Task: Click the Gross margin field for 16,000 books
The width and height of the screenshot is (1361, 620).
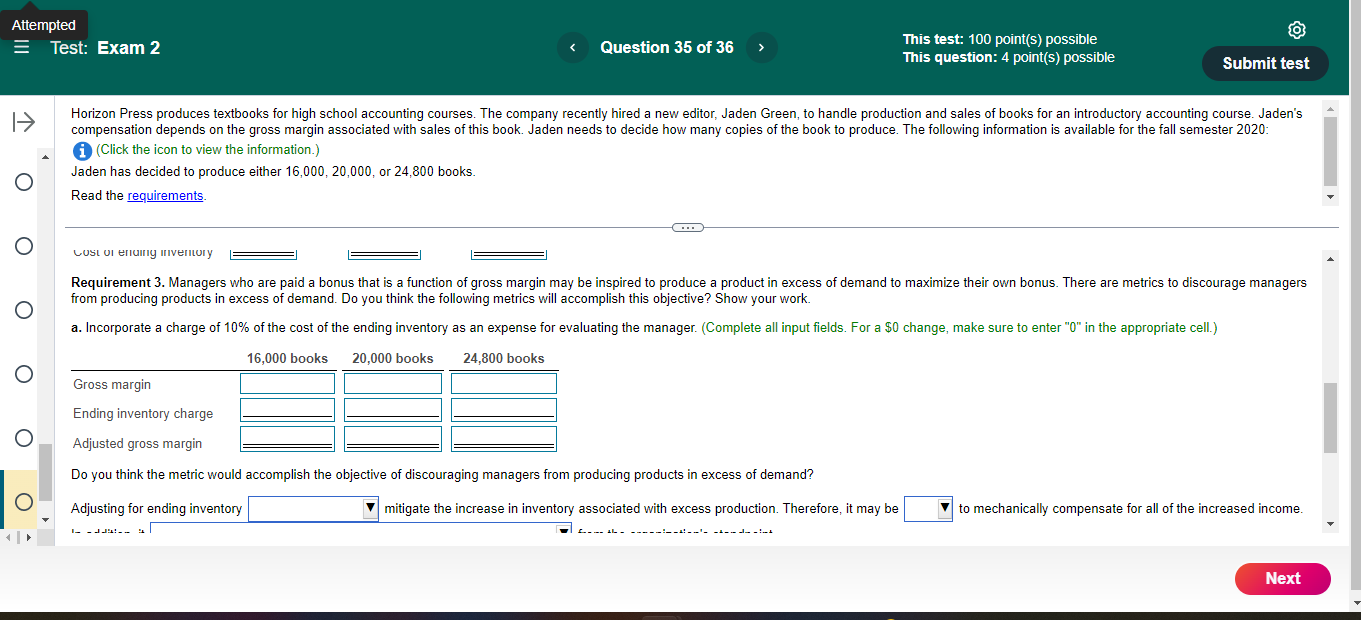Action: point(287,382)
